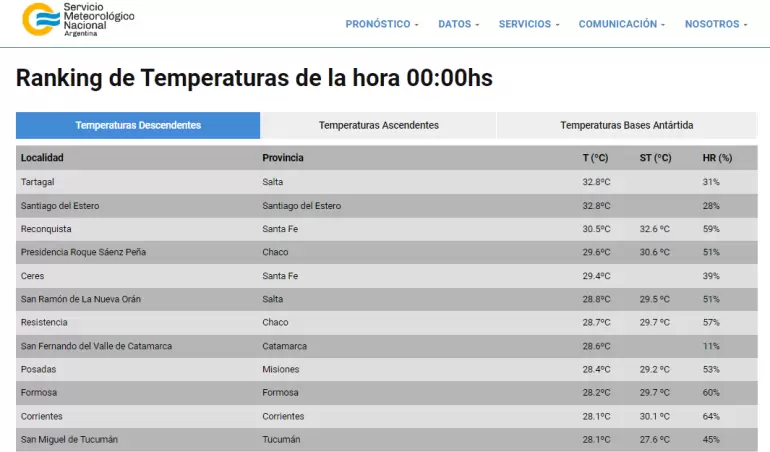Click Reconquista humidity 59%
The image size is (770, 452).
tap(711, 229)
